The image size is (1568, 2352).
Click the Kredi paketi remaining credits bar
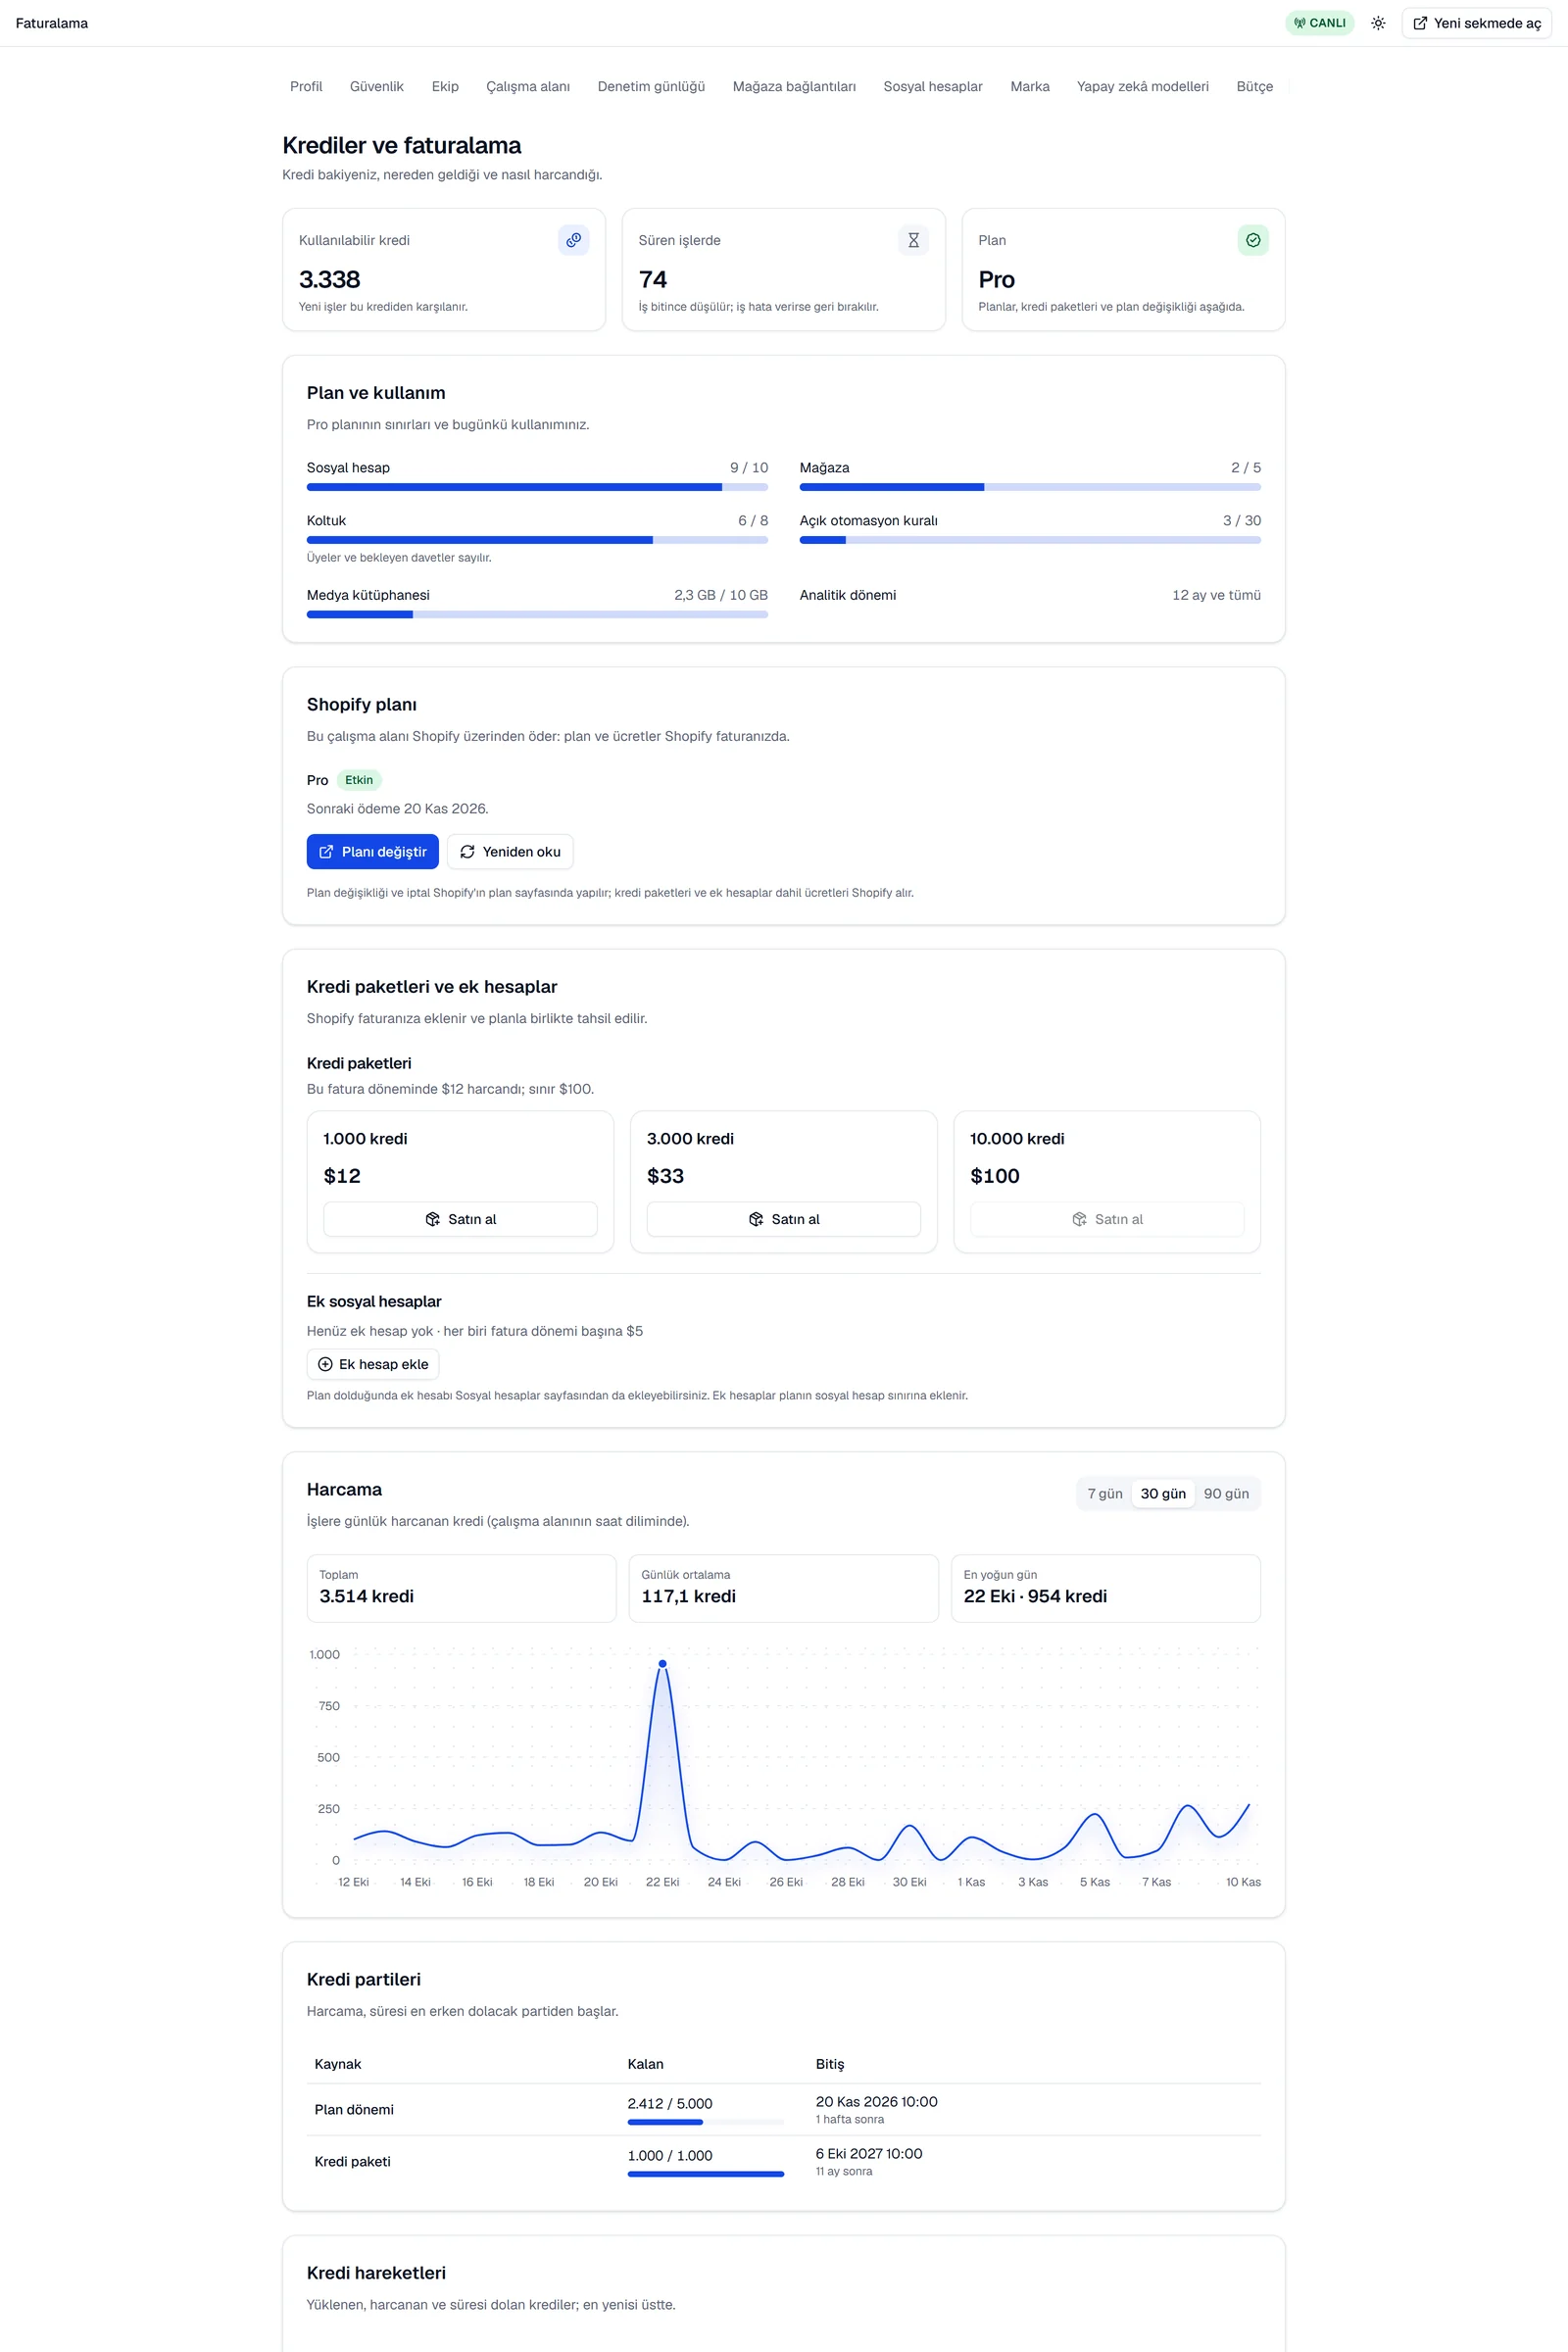point(706,2174)
